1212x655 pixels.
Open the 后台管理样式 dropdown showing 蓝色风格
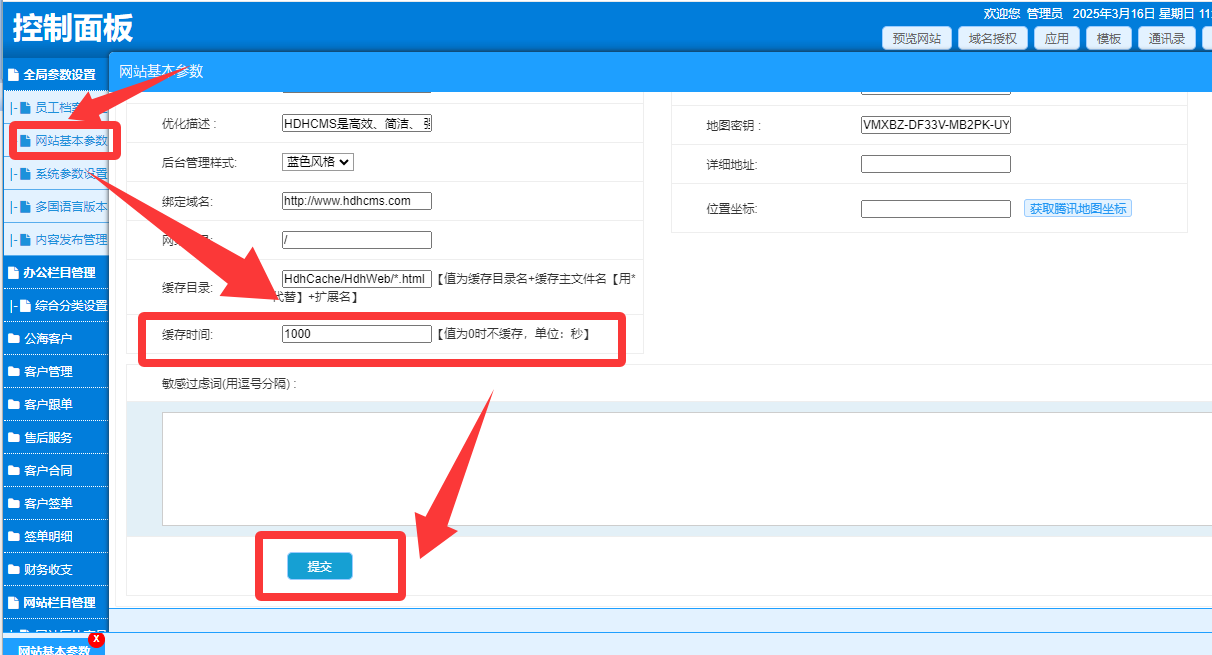pos(318,162)
